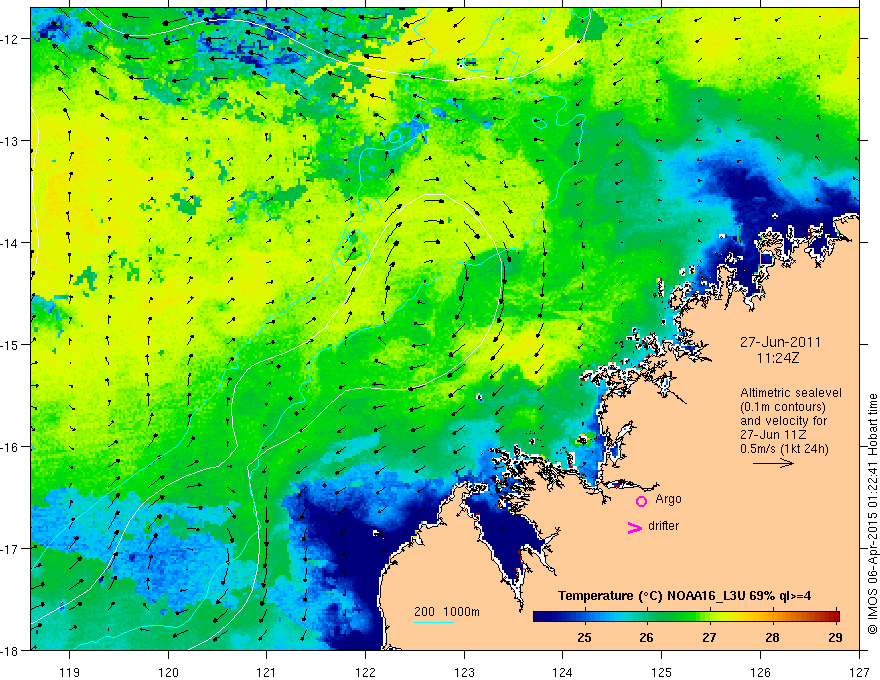Viewport: 880px width, 680px height.
Task: Click the 'Argo' legend label
Action: pyautogui.click(x=668, y=499)
